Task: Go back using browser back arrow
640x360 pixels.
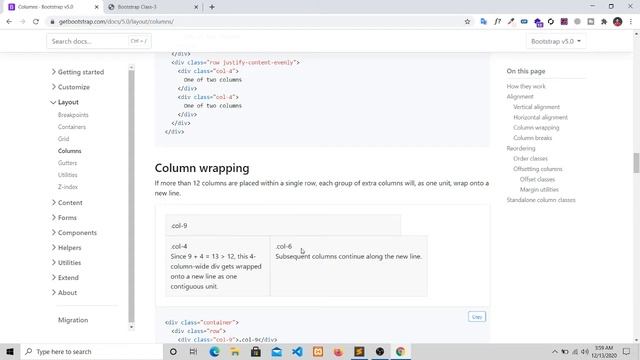Action: tap(9, 22)
